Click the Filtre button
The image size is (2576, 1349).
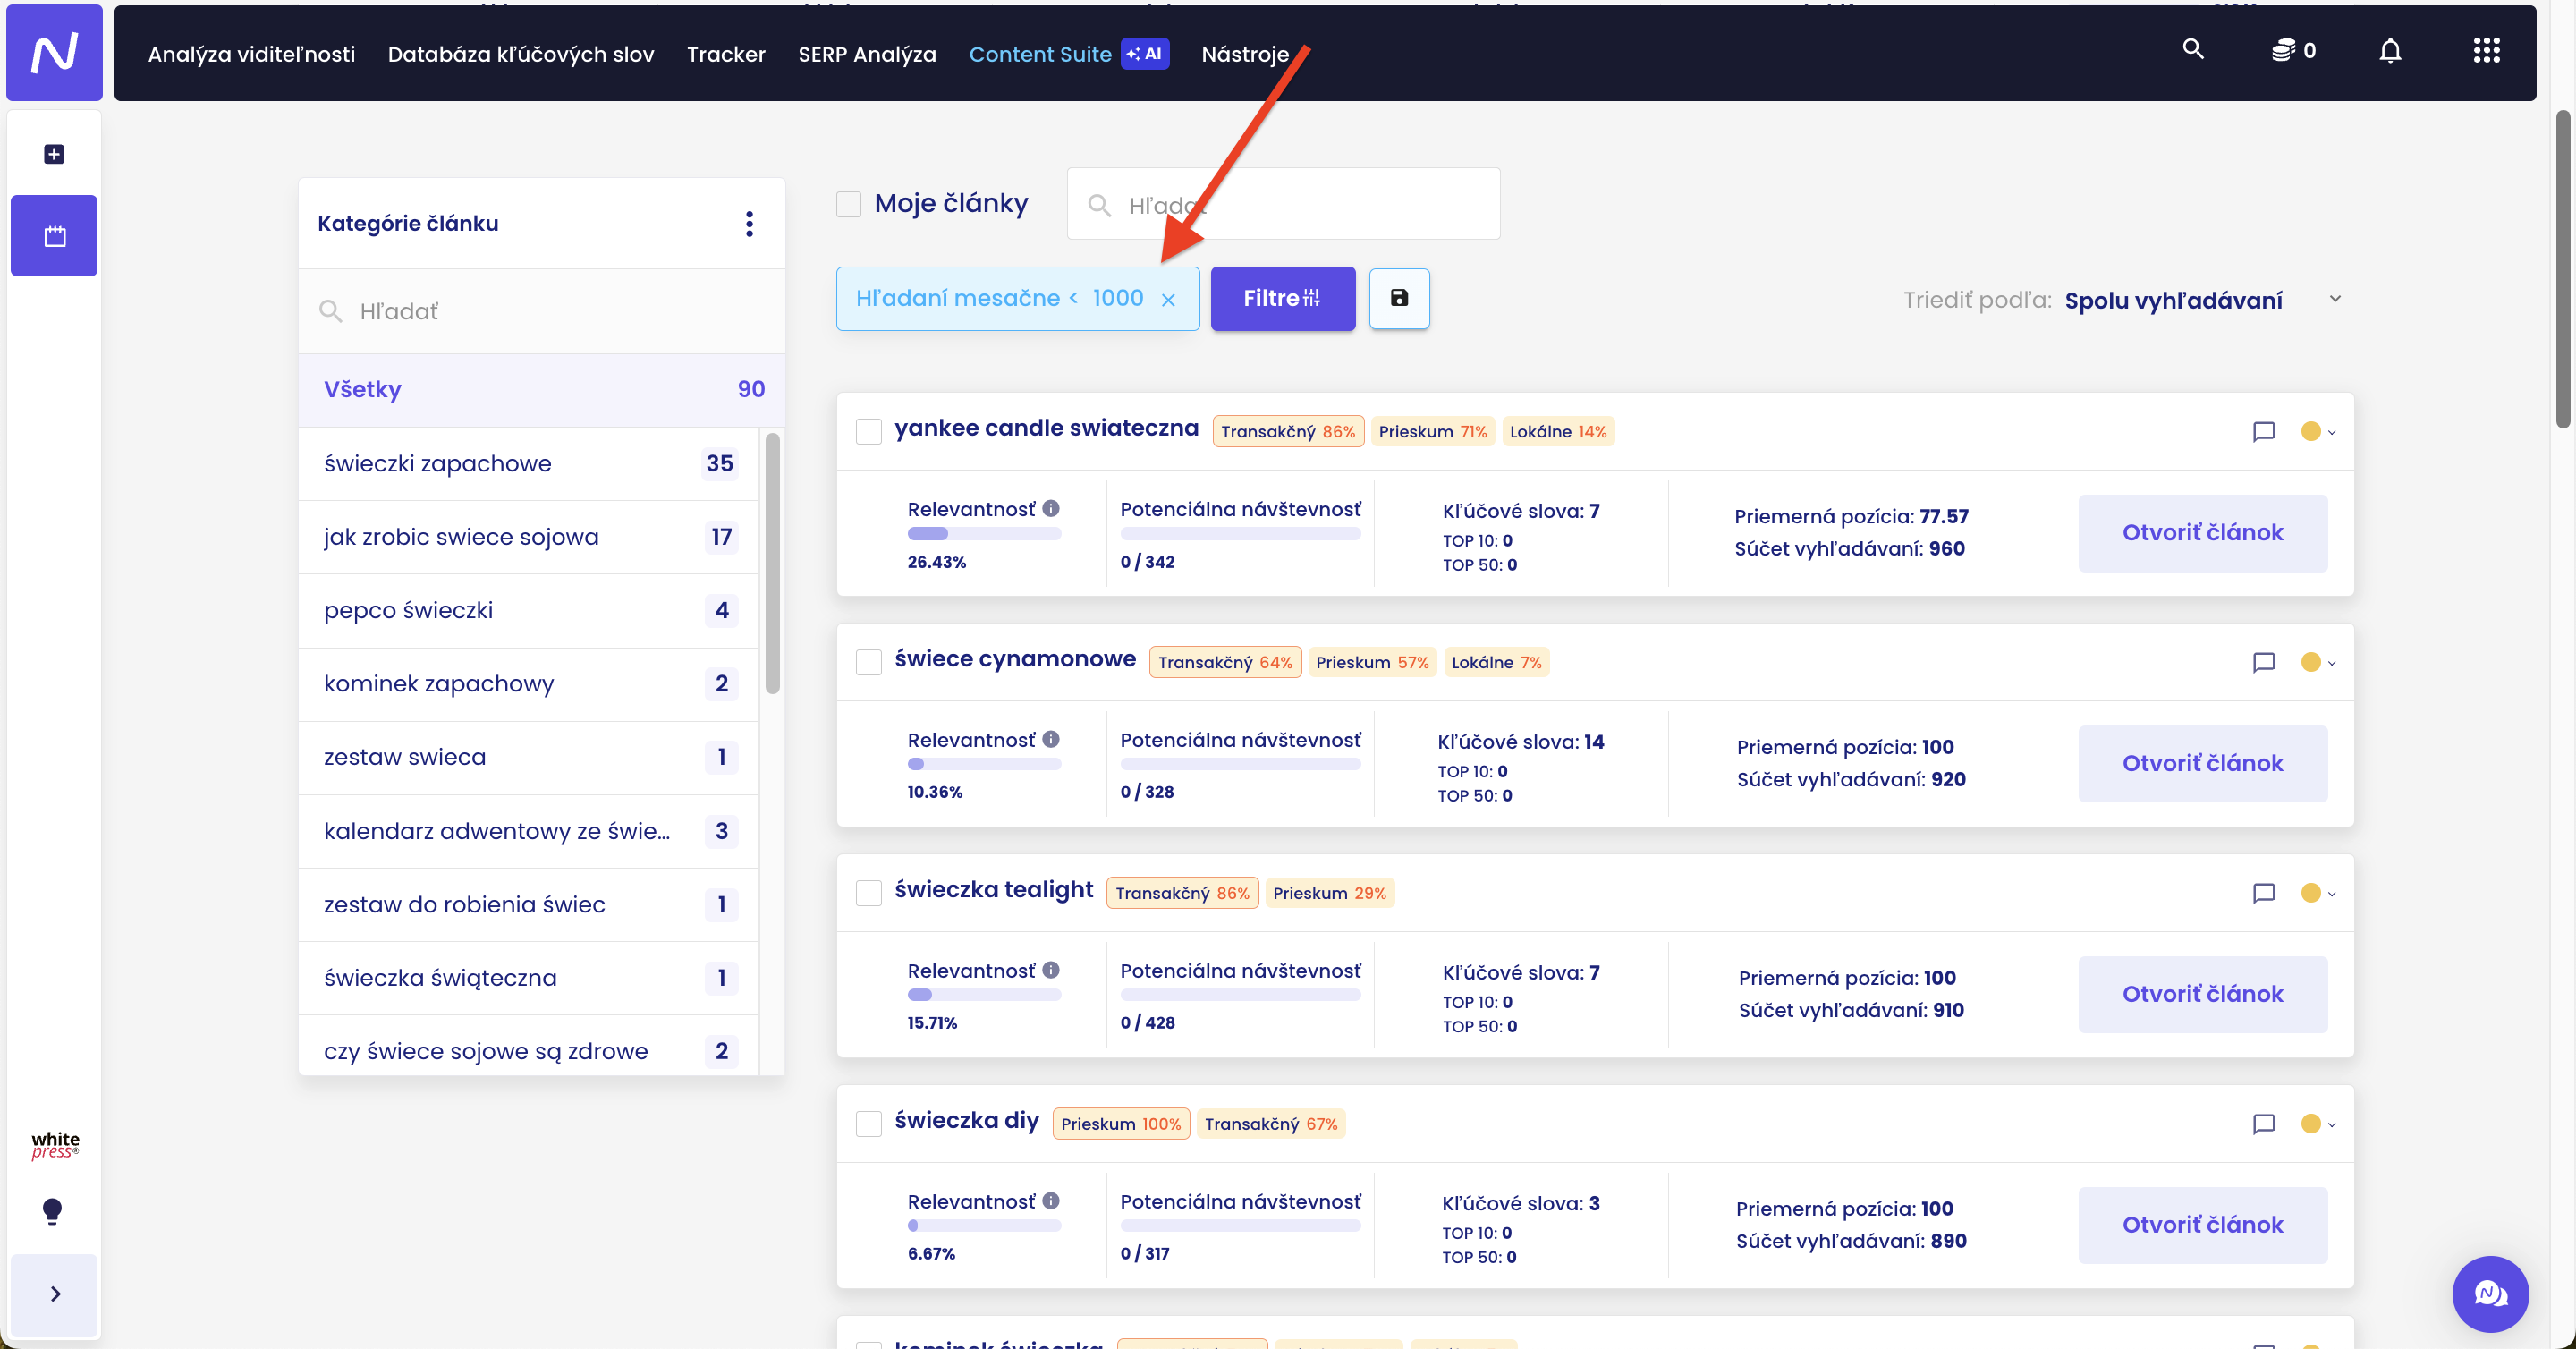tap(1282, 298)
